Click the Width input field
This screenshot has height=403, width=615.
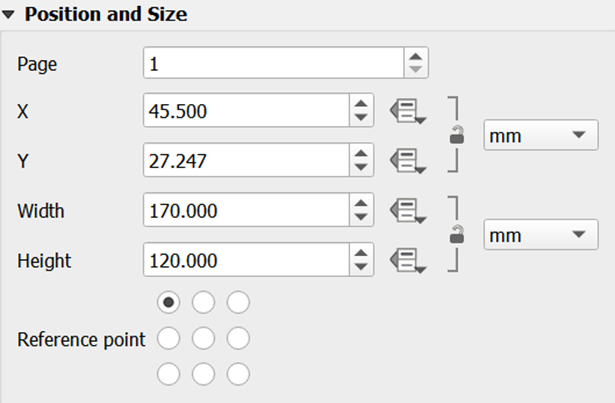[x=245, y=211]
